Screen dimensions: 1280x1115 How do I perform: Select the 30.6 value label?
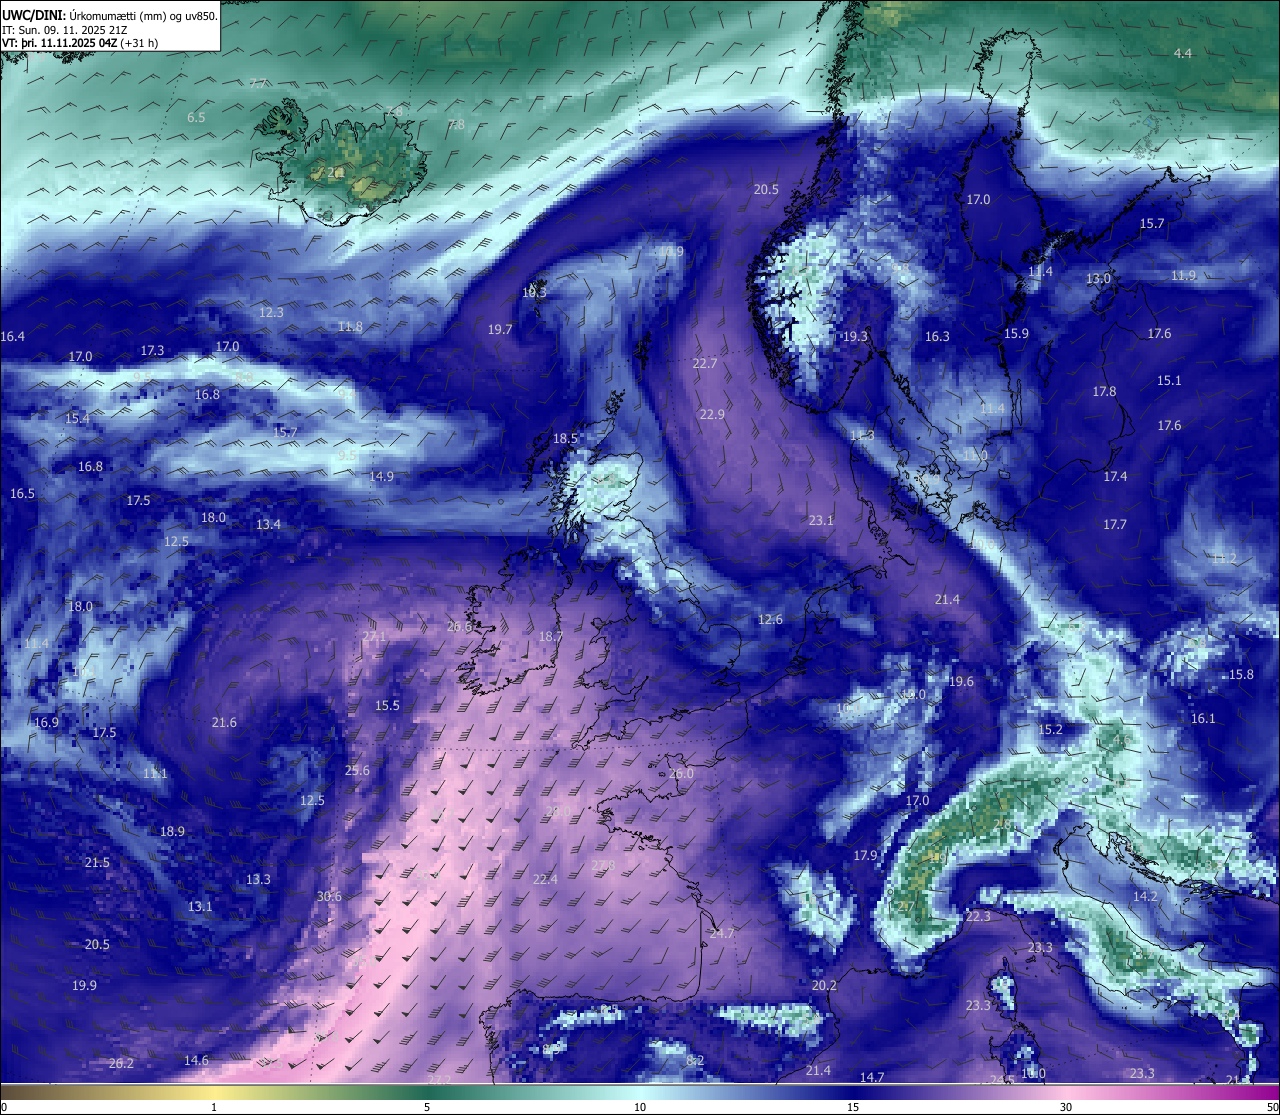click(x=329, y=897)
